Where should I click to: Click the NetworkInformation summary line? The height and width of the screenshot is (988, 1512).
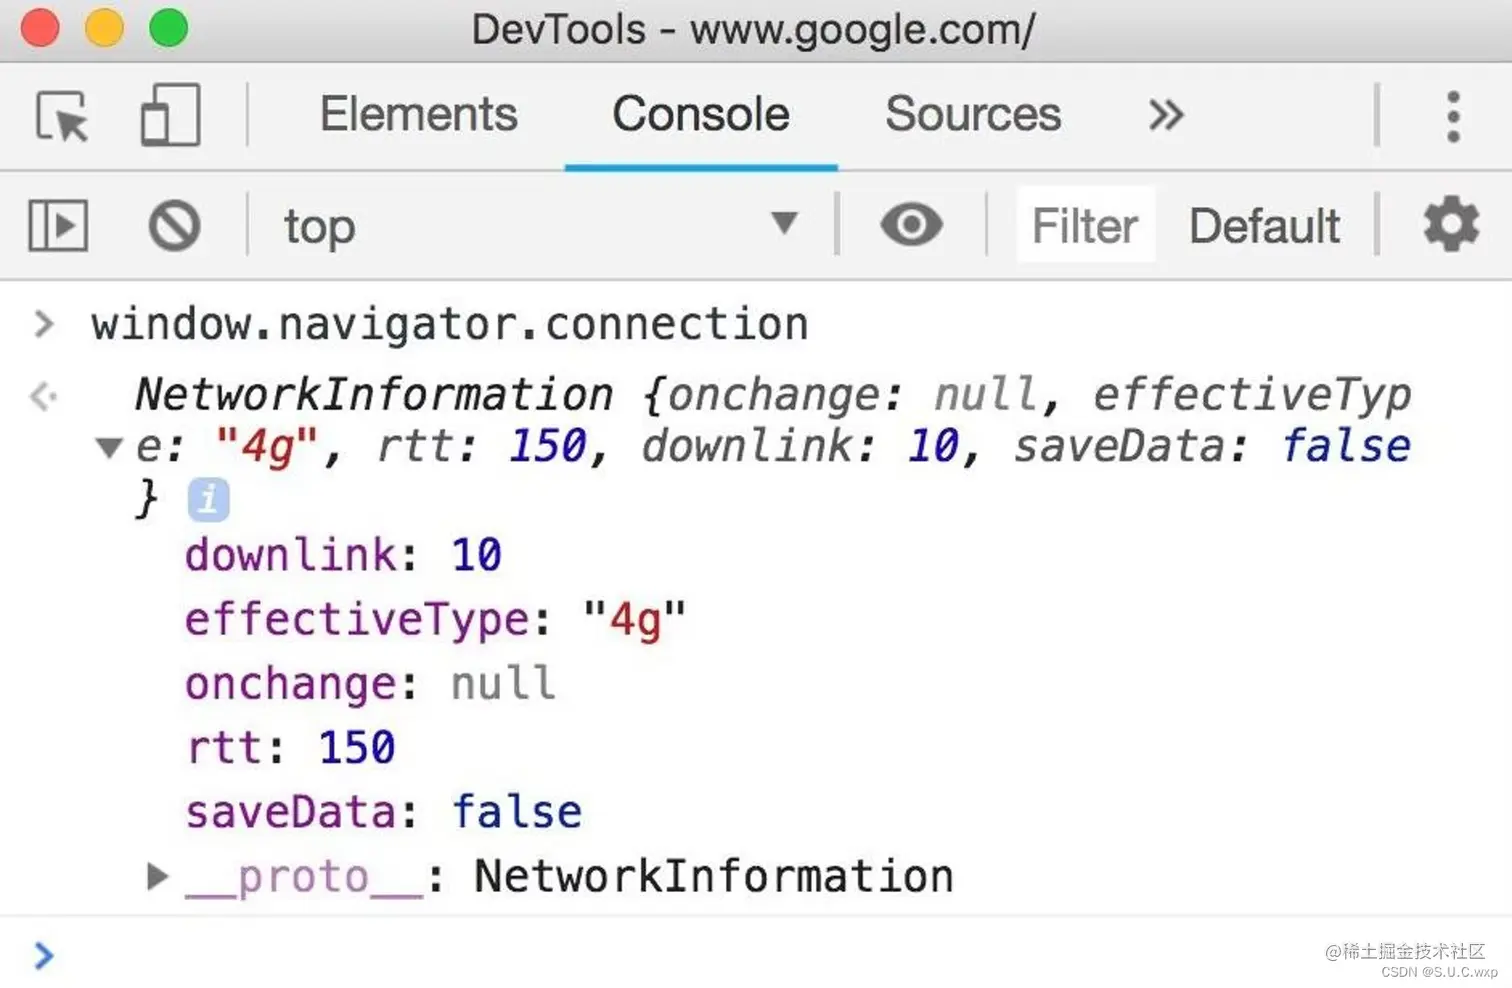tap(772, 445)
